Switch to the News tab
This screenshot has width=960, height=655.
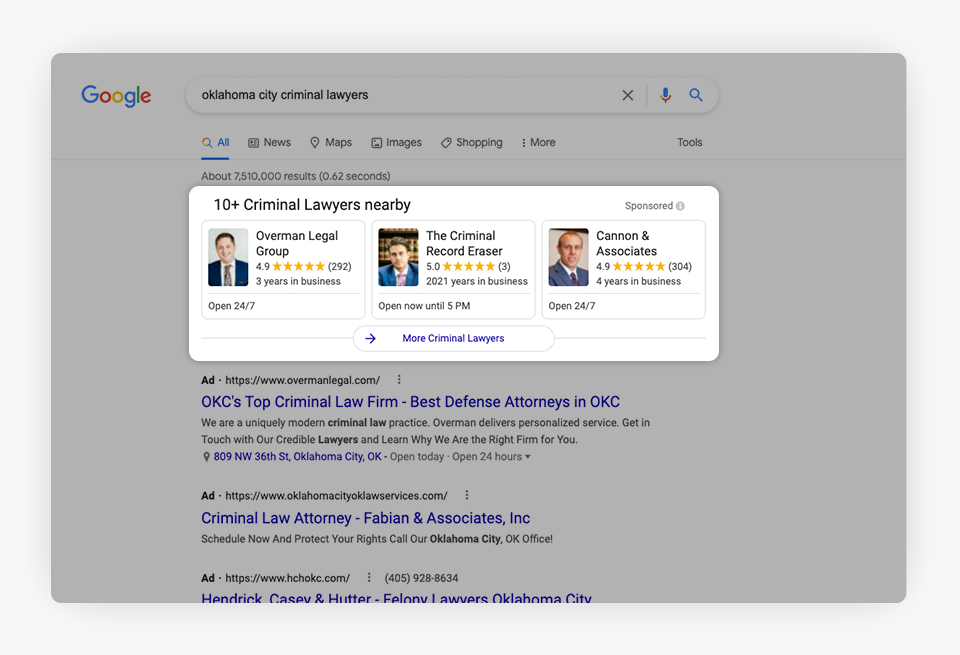pos(270,143)
